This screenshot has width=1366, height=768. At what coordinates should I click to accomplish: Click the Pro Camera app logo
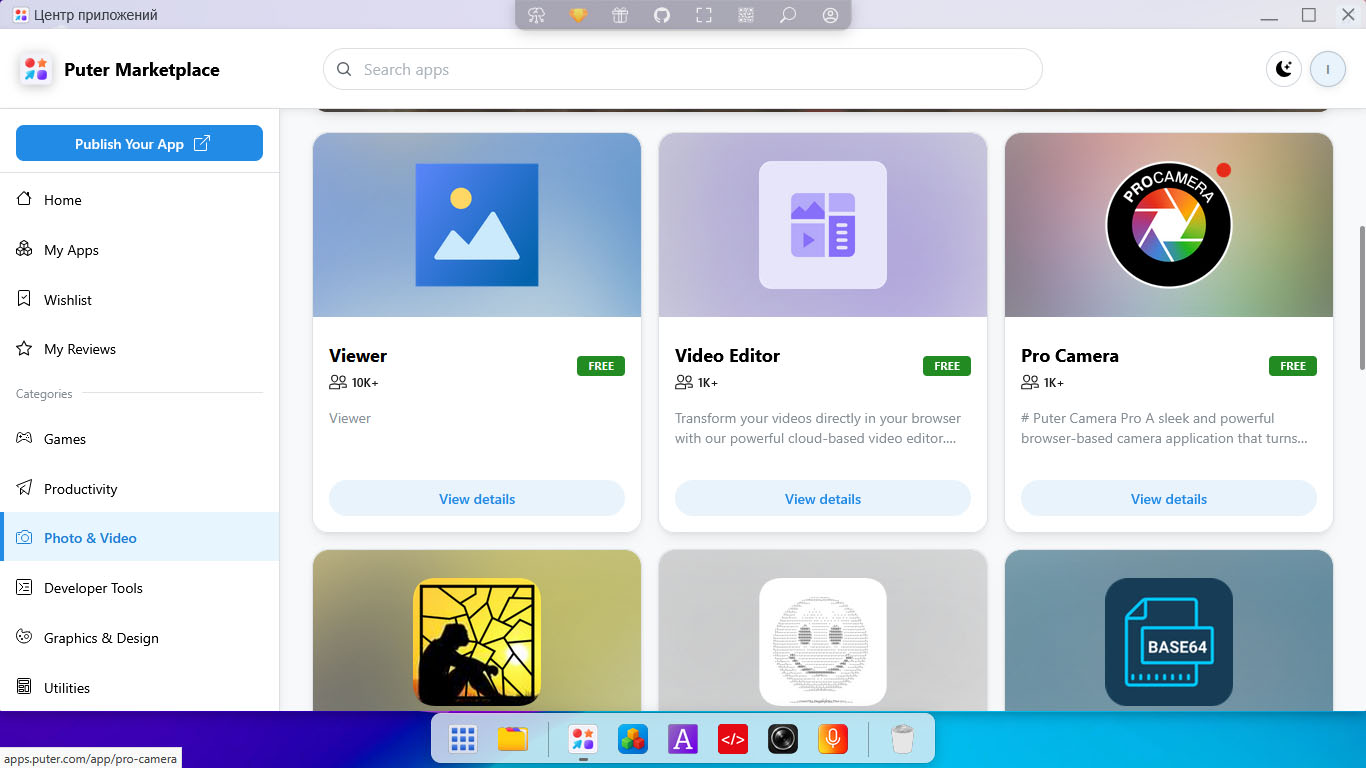point(1169,225)
